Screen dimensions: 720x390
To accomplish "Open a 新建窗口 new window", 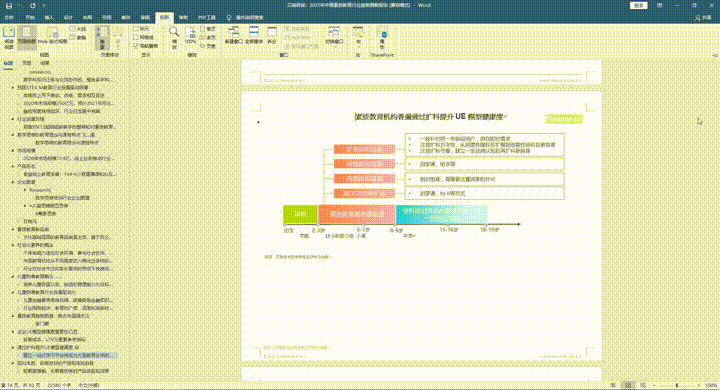I will pos(234,35).
